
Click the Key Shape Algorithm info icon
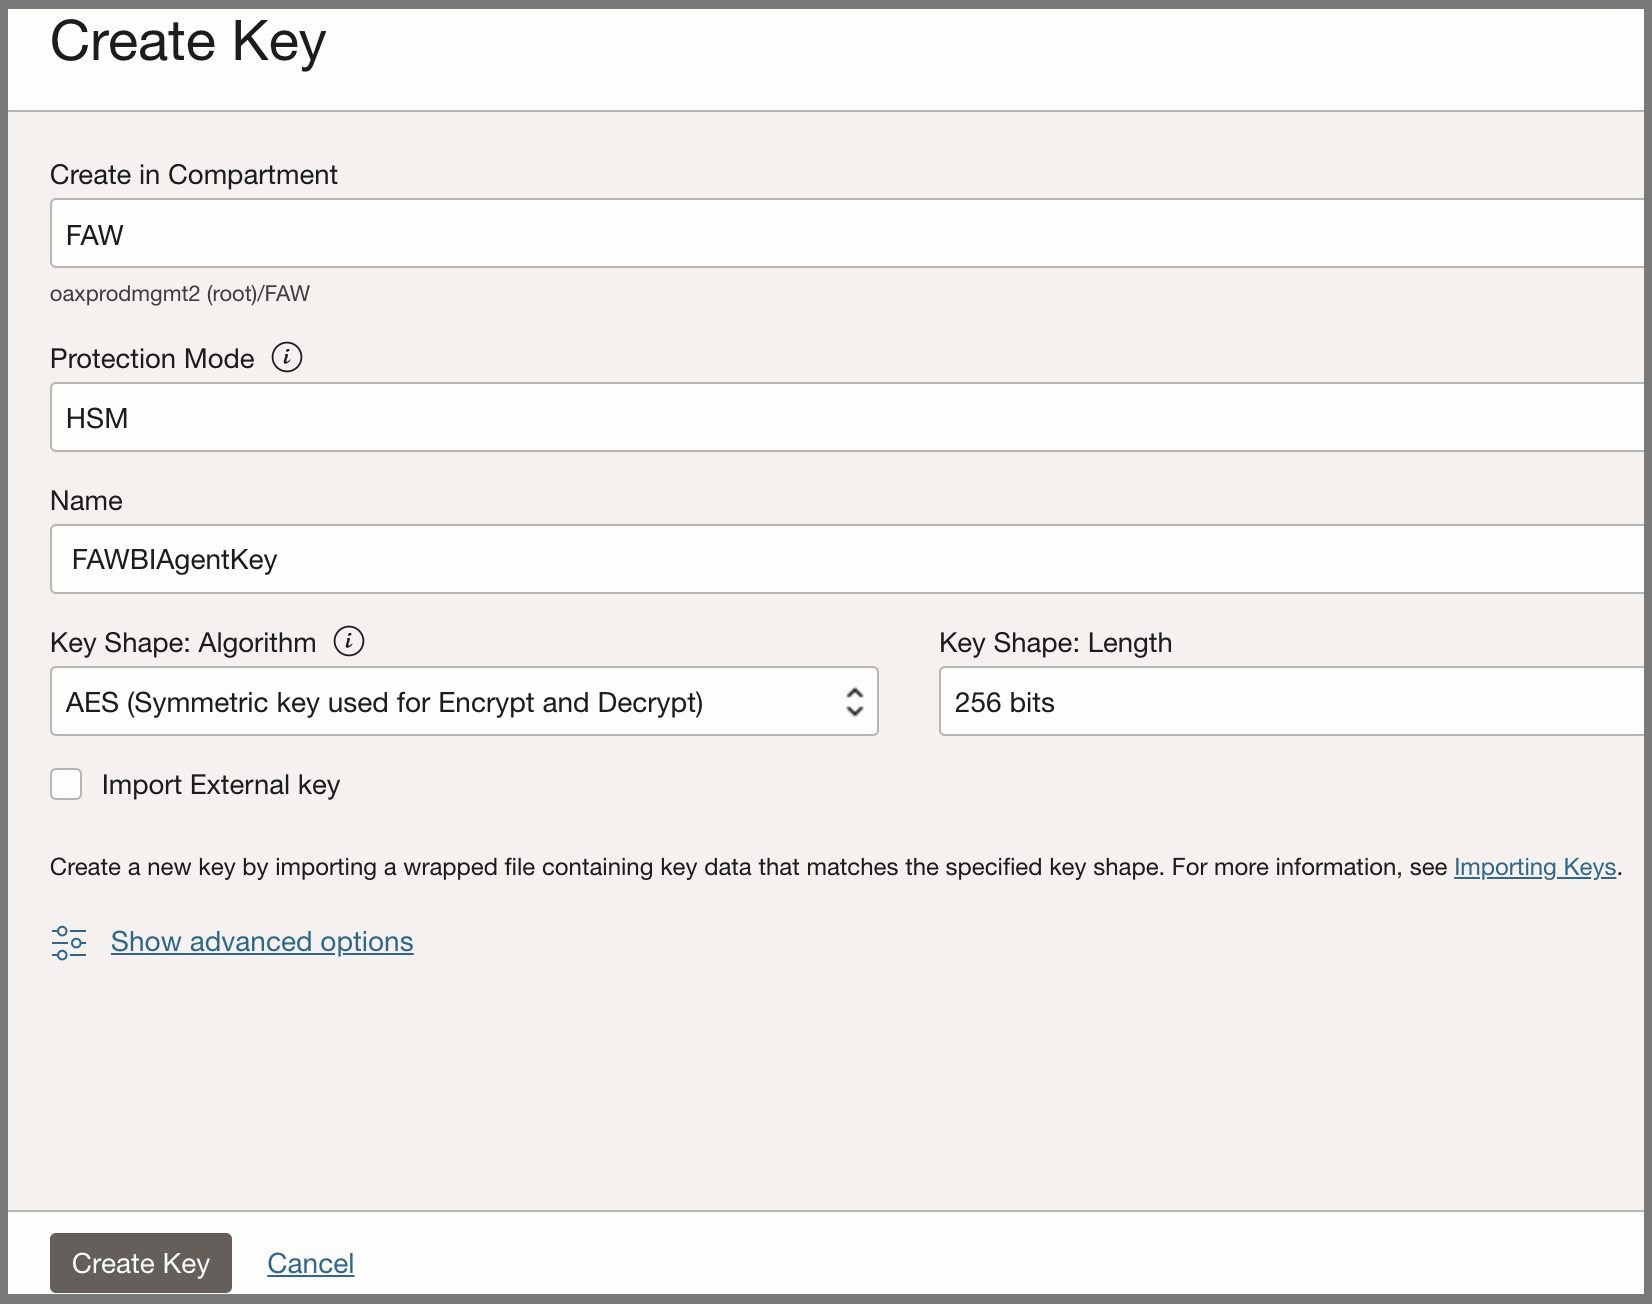point(348,642)
